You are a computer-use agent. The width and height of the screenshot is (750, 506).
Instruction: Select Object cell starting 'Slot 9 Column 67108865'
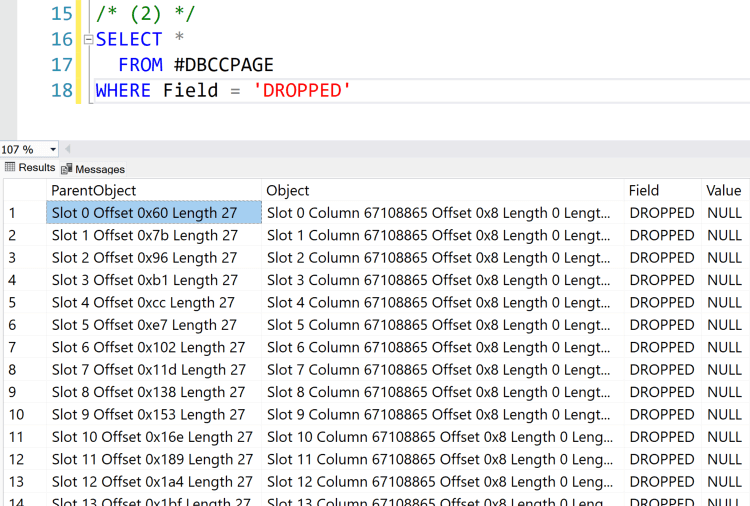(x=442, y=414)
